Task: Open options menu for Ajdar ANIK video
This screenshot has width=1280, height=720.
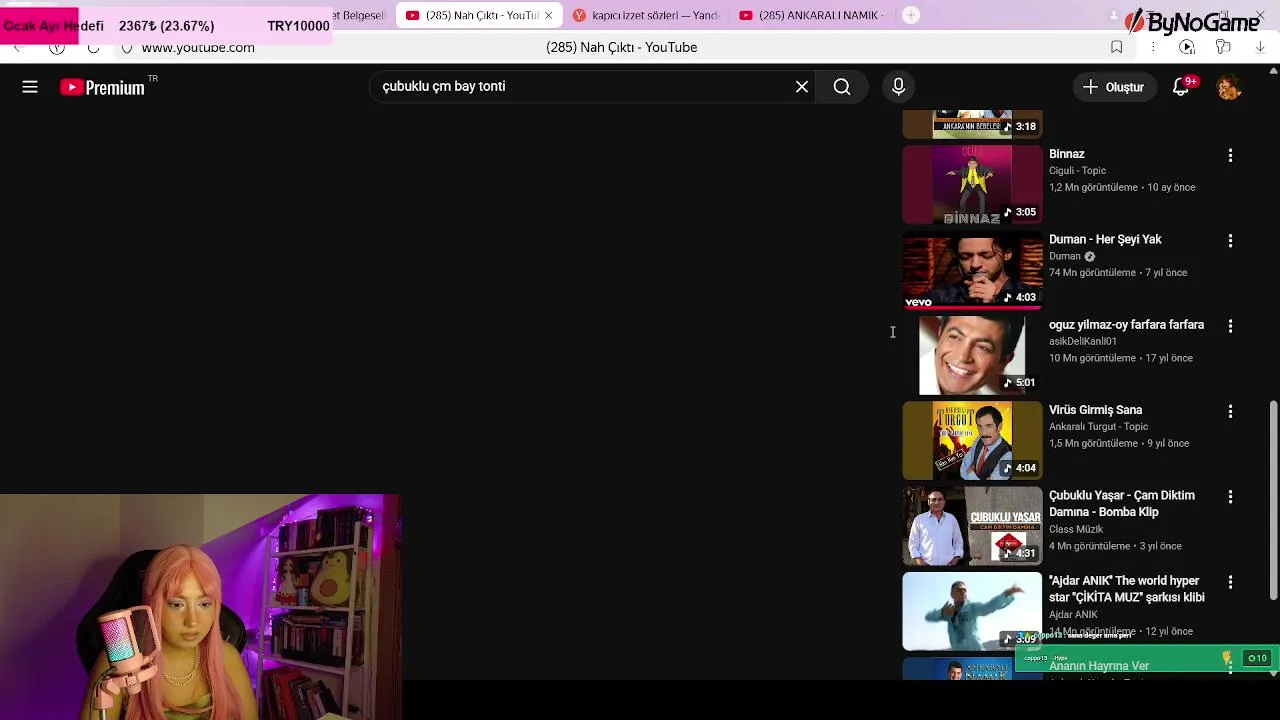Action: pyautogui.click(x=1230, y=582)
